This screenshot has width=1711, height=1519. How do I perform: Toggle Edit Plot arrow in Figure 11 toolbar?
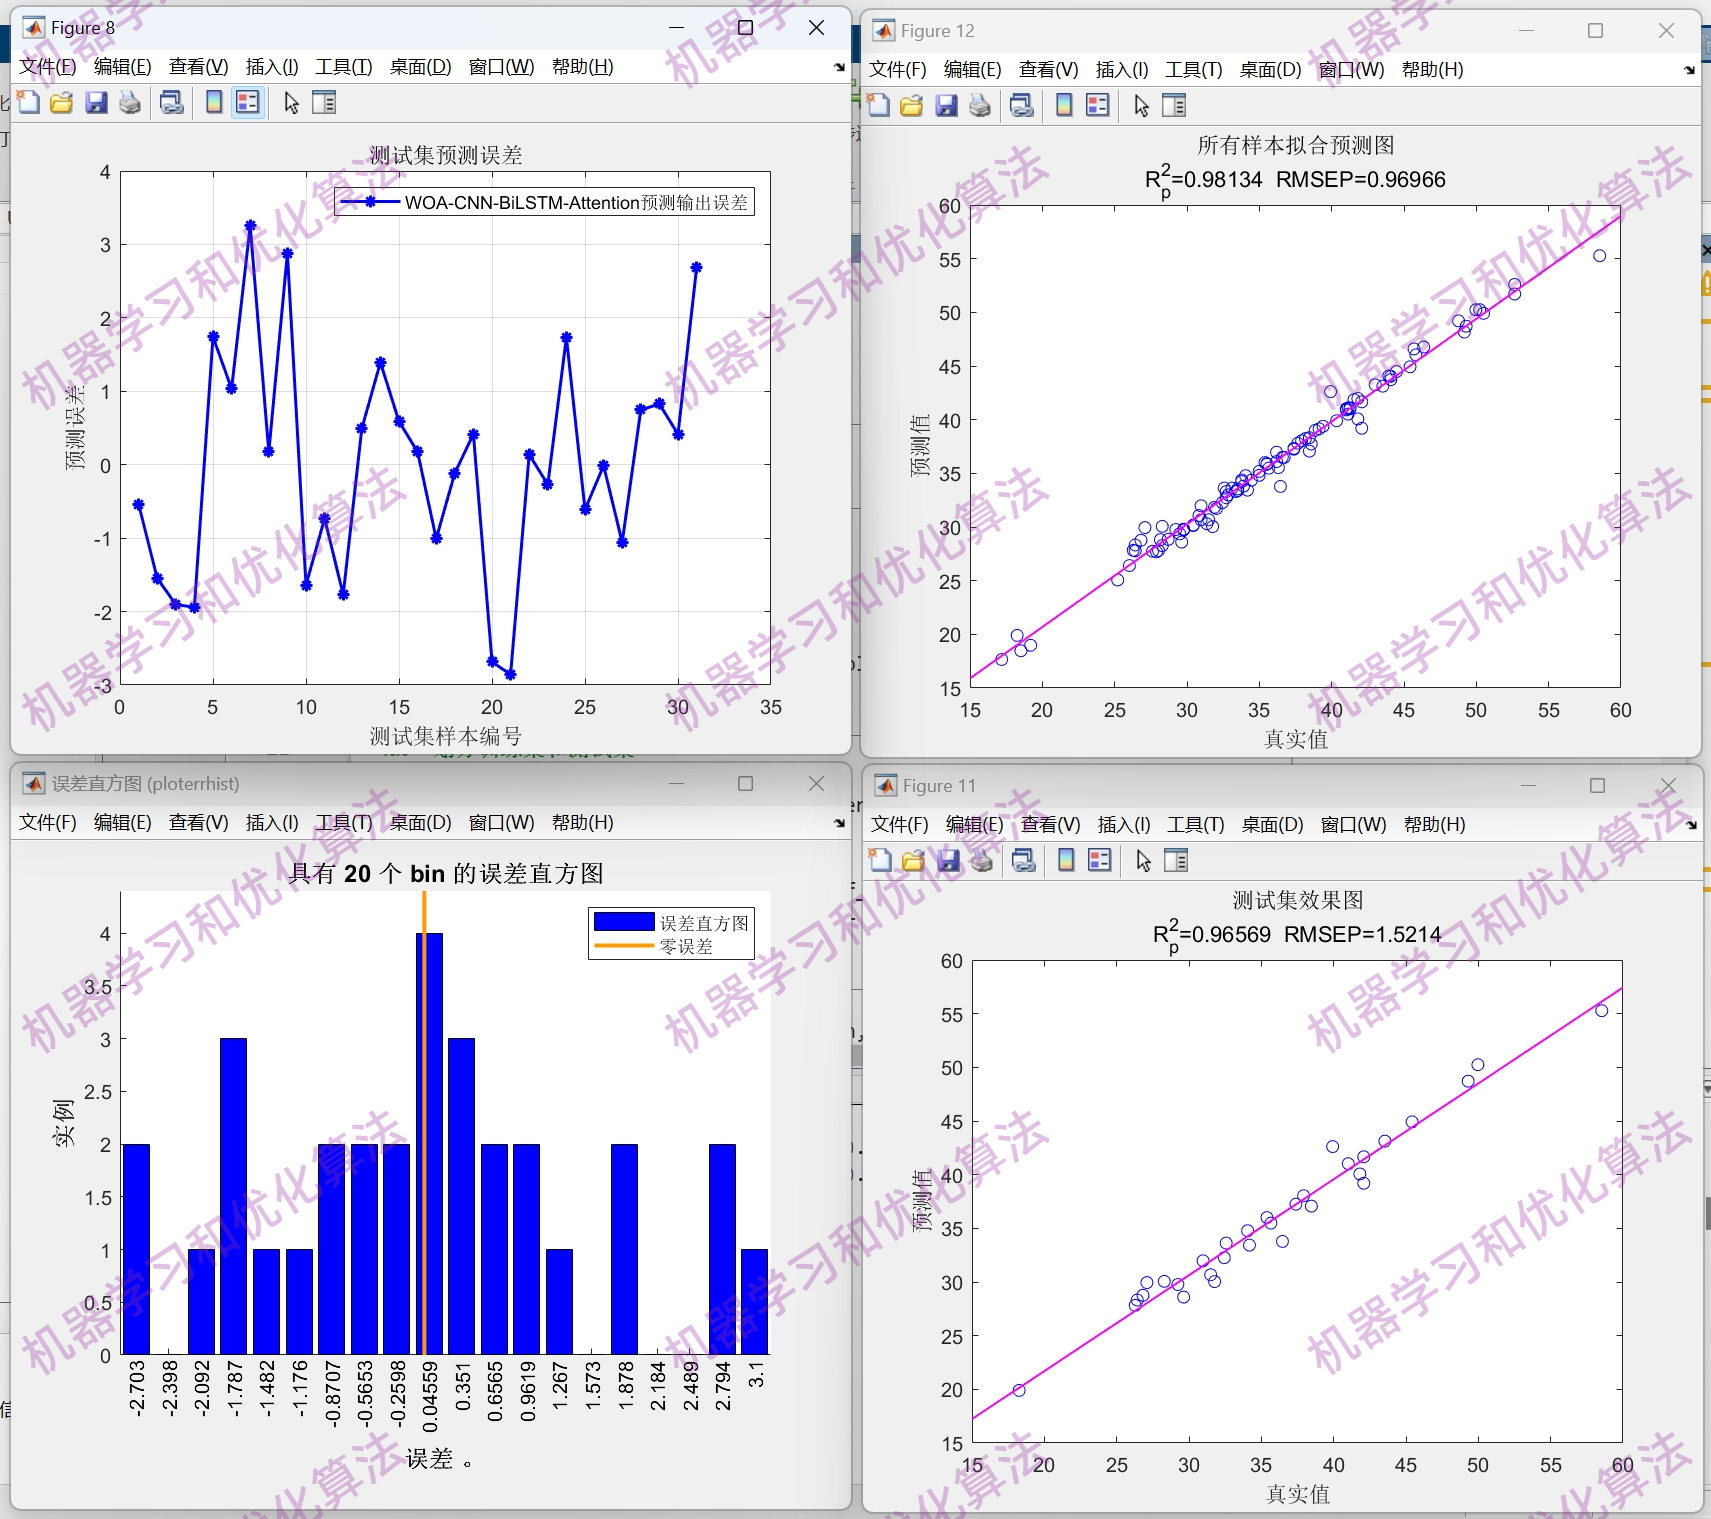point(1143,861)
